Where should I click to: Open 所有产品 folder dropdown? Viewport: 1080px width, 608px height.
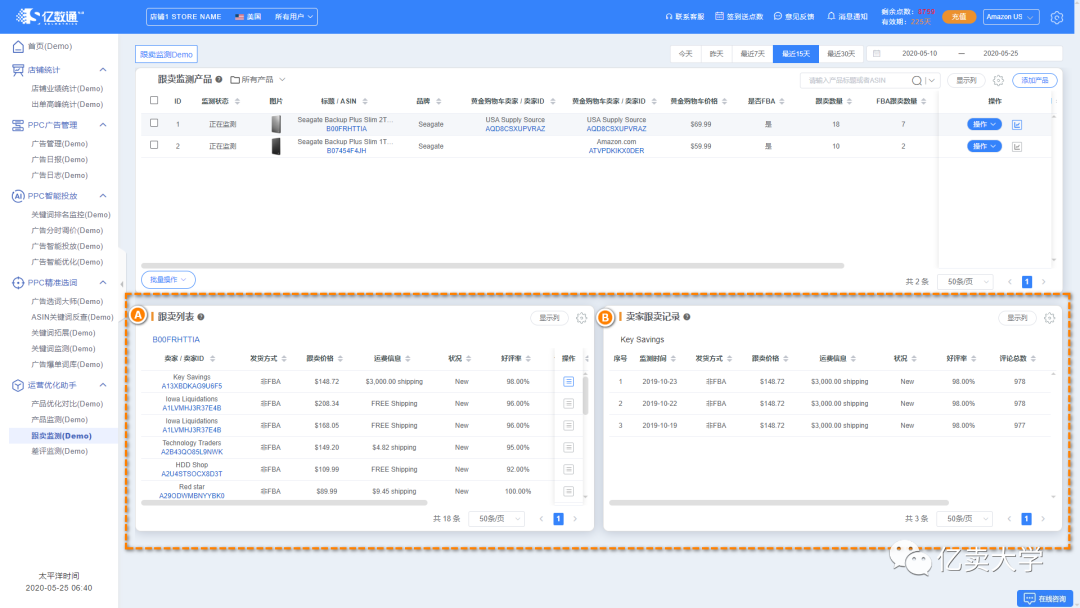258,80
